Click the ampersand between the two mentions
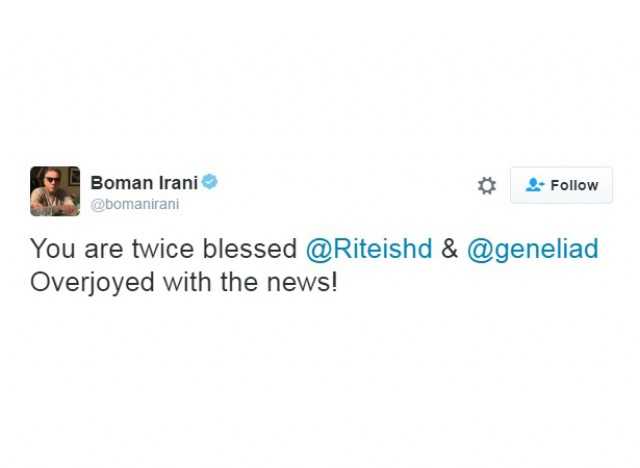The width and height of the screenshot is (640, 468). click(x=449, y=249)
